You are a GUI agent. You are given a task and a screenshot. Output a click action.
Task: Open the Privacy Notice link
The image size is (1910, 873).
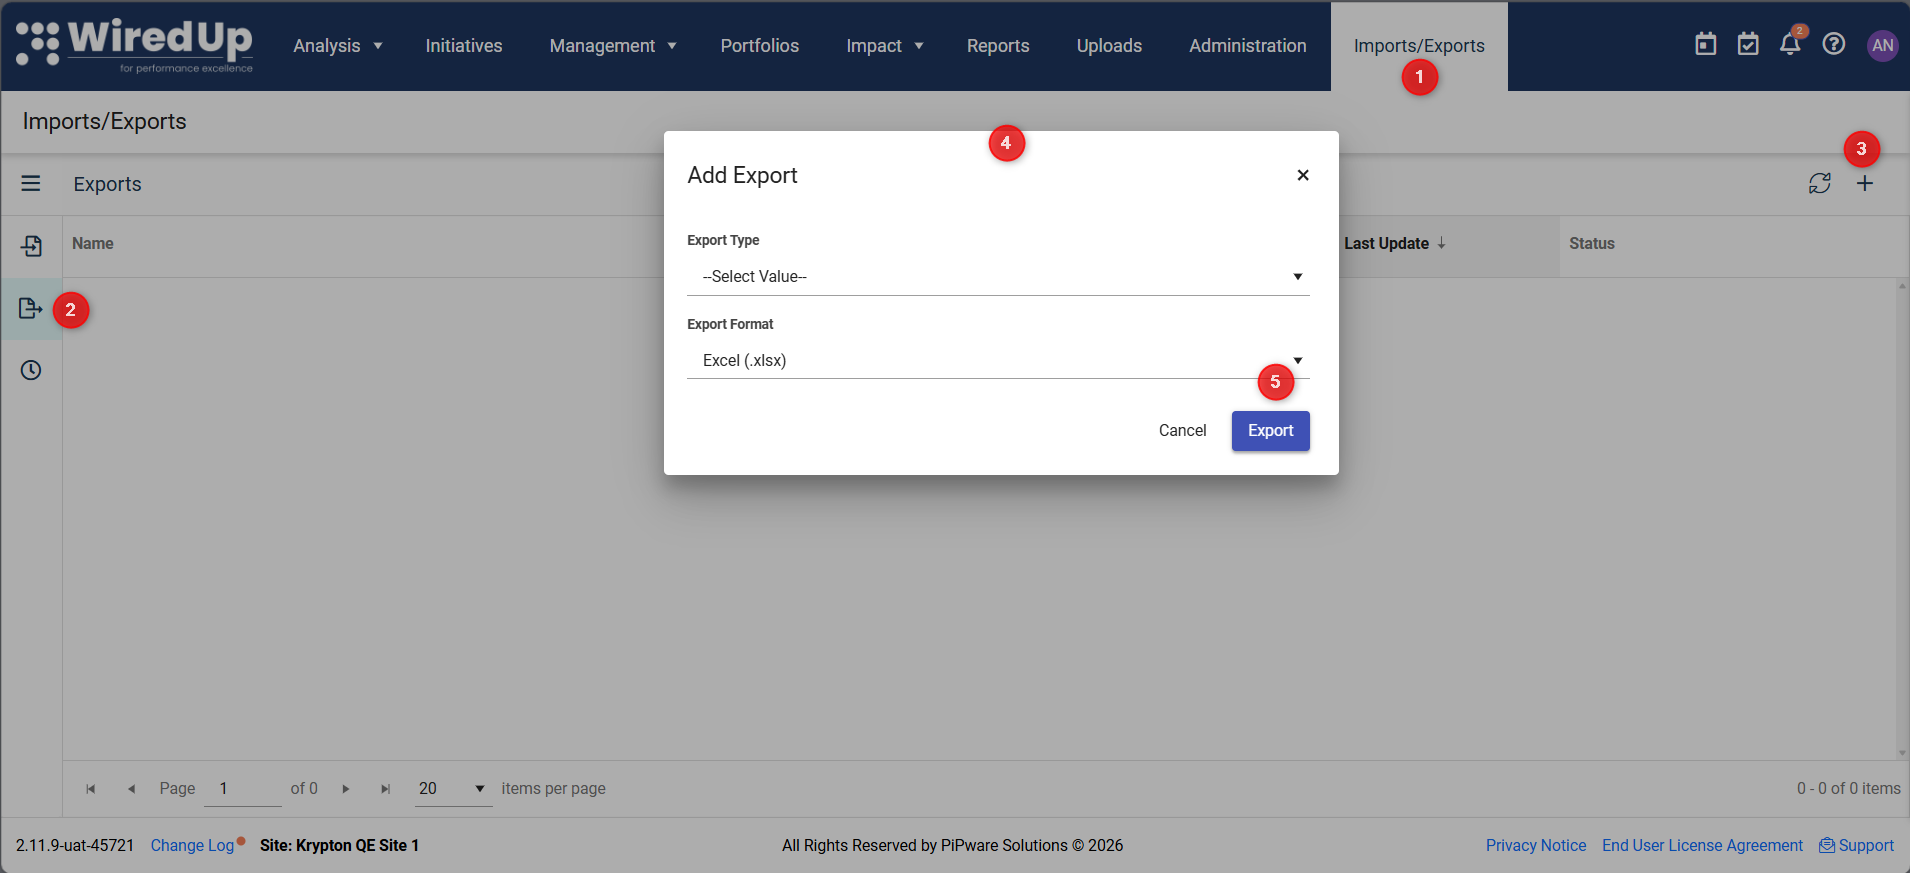pos(1536,846)
